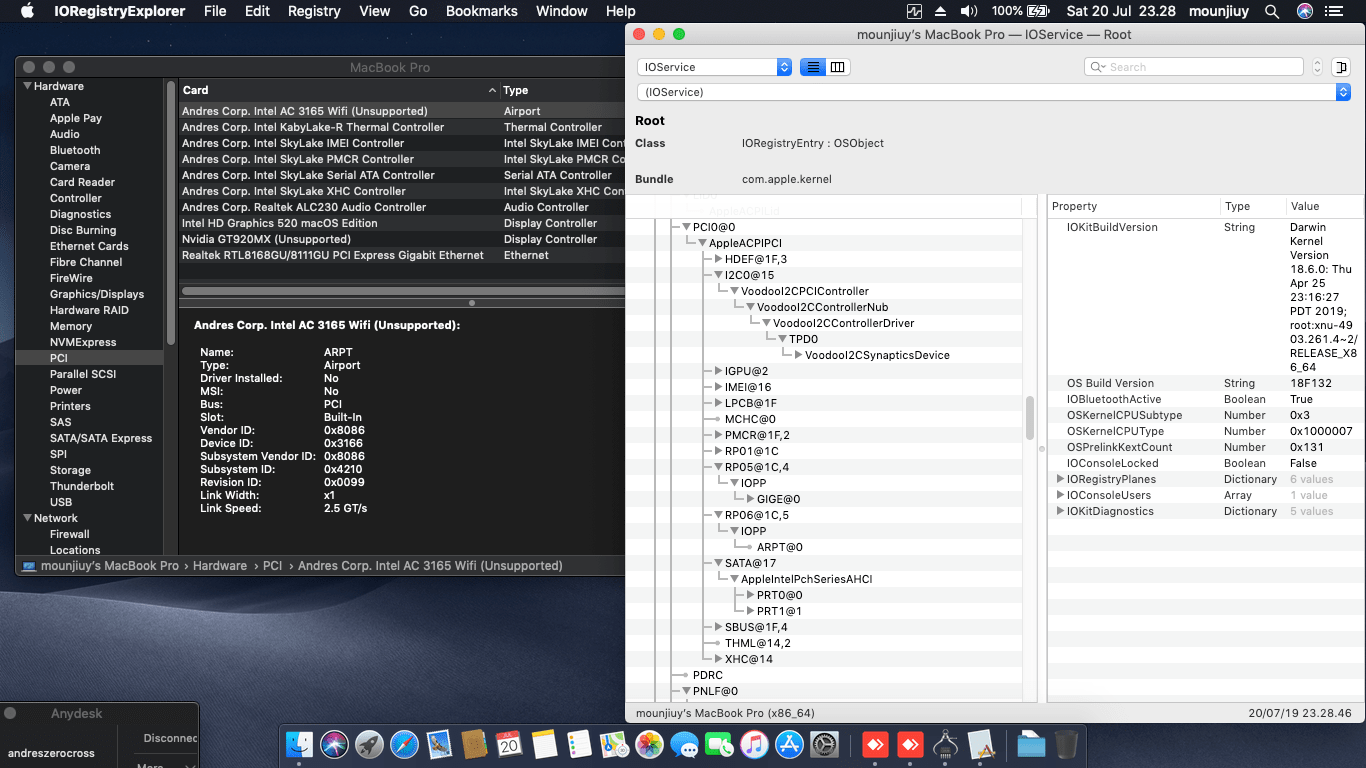Viewport: 1366px width, 768px height.
Task: Open the Window menu
Action: click(562, 11)
